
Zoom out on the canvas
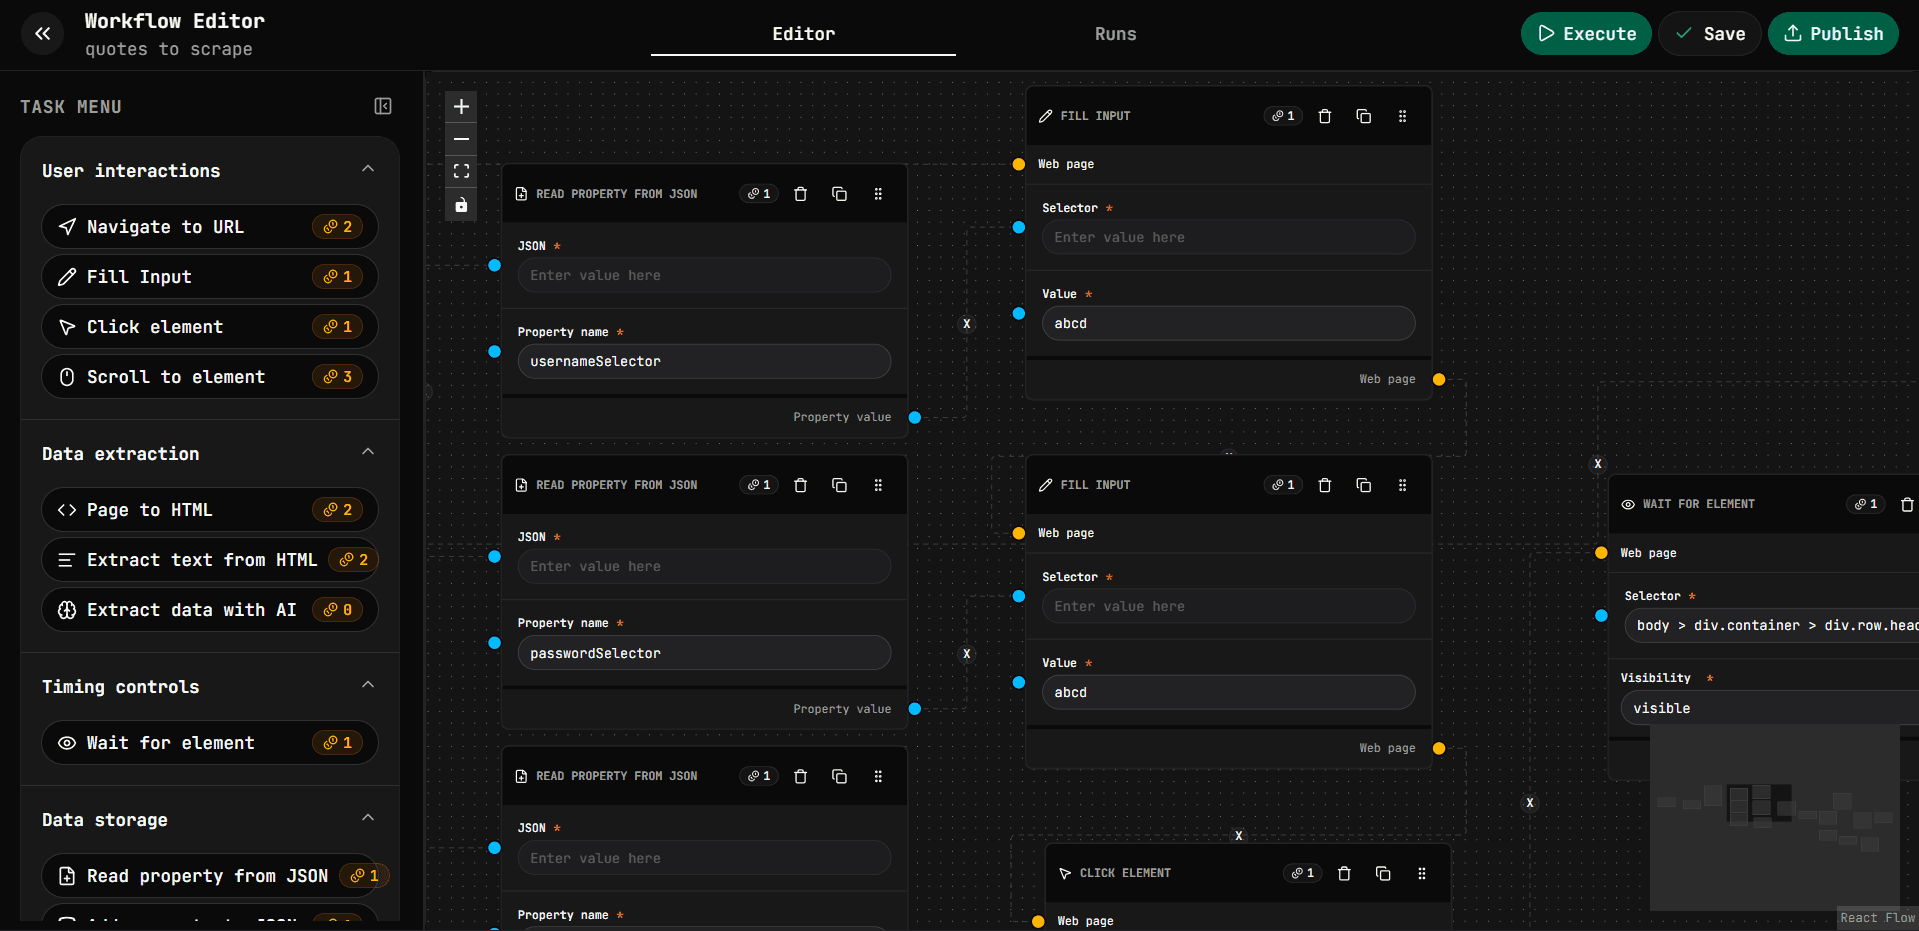[x=461, y=139]
